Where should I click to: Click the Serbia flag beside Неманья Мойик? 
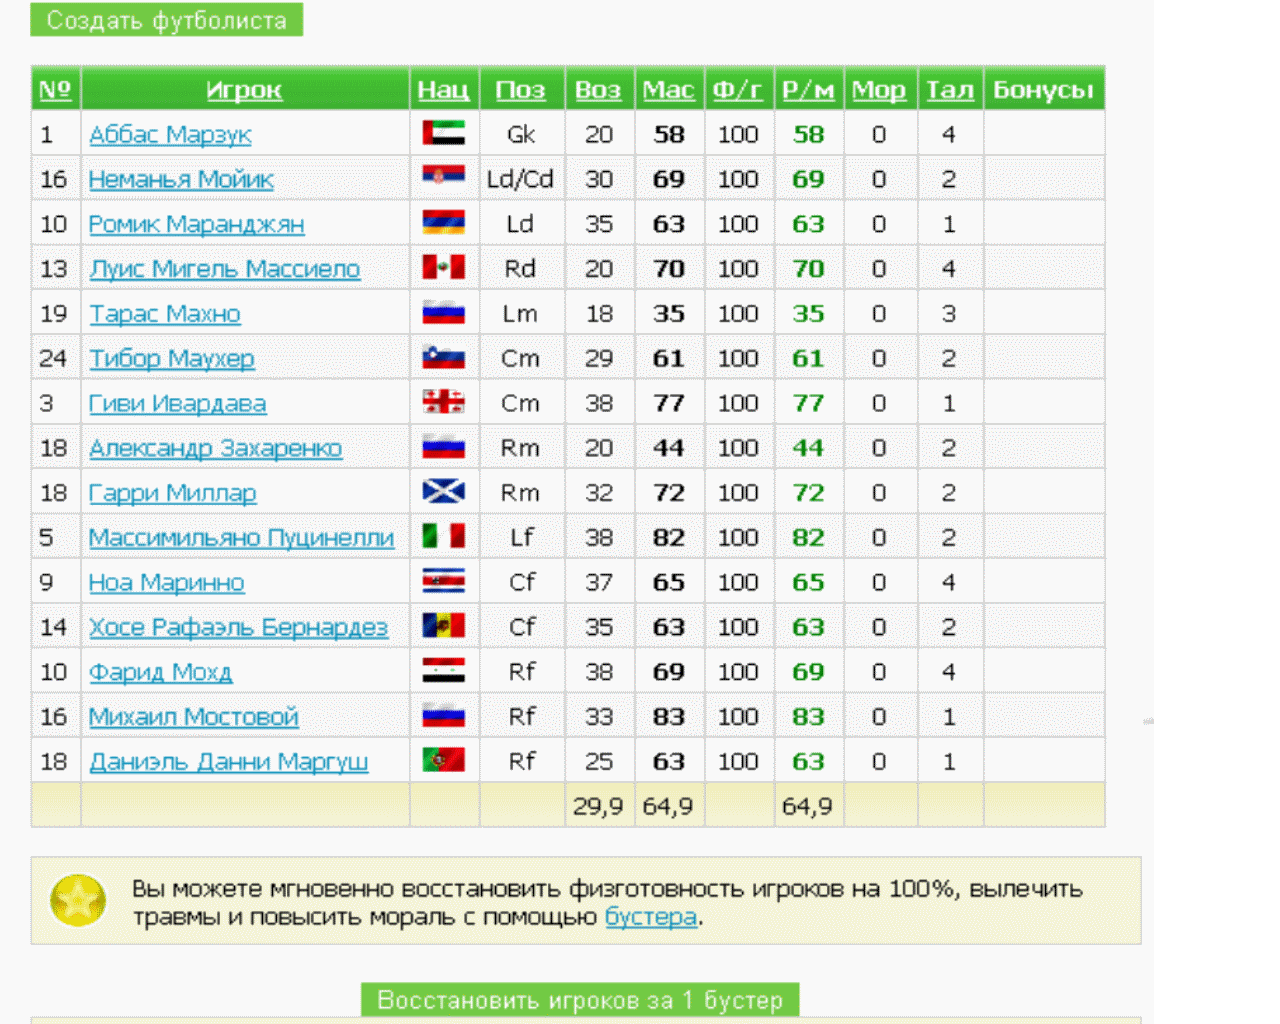pos(443,178)
